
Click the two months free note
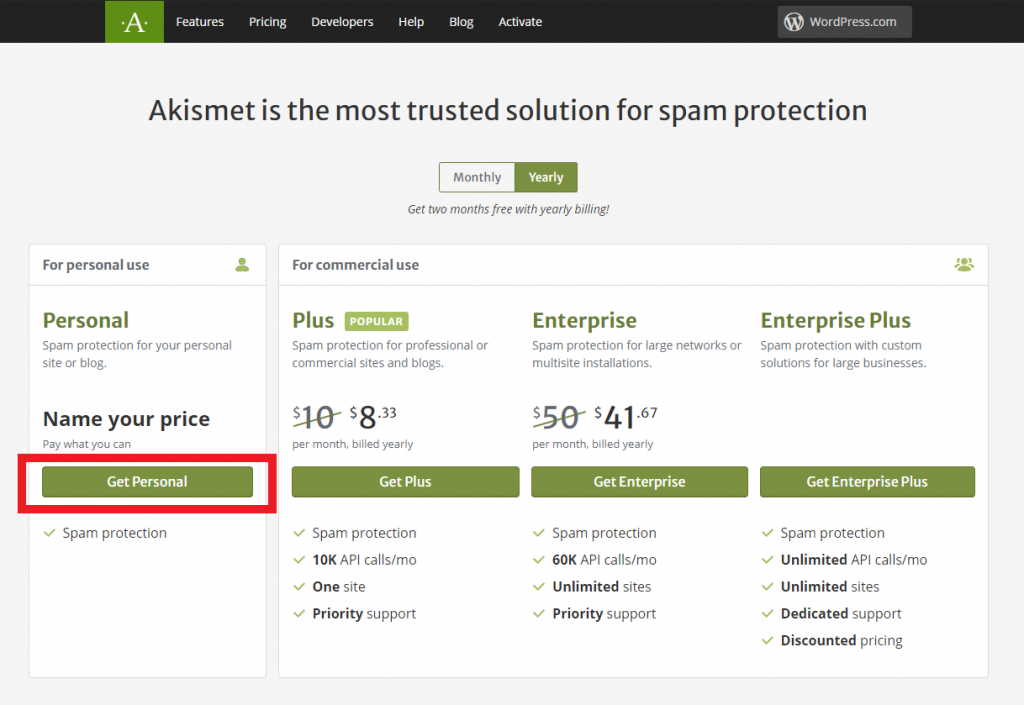point(508,209)
